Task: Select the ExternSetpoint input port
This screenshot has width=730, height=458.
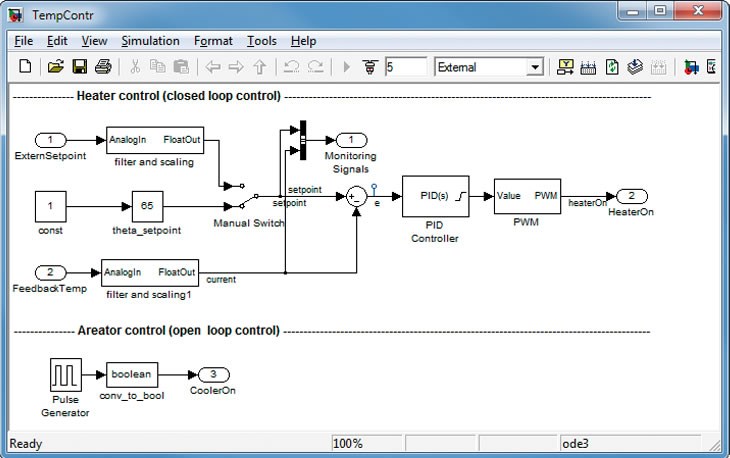Action: [50, 140]
